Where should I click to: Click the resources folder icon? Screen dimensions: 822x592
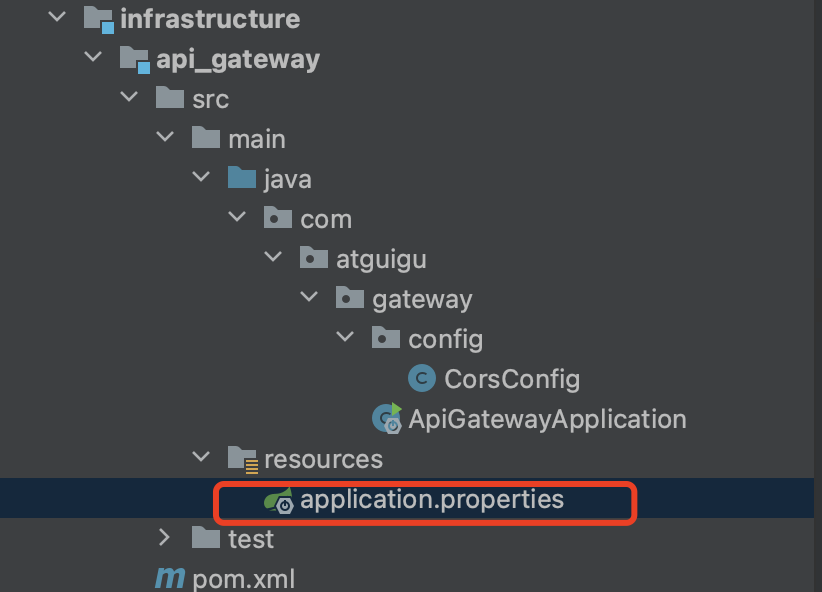(x=241, y=458)
